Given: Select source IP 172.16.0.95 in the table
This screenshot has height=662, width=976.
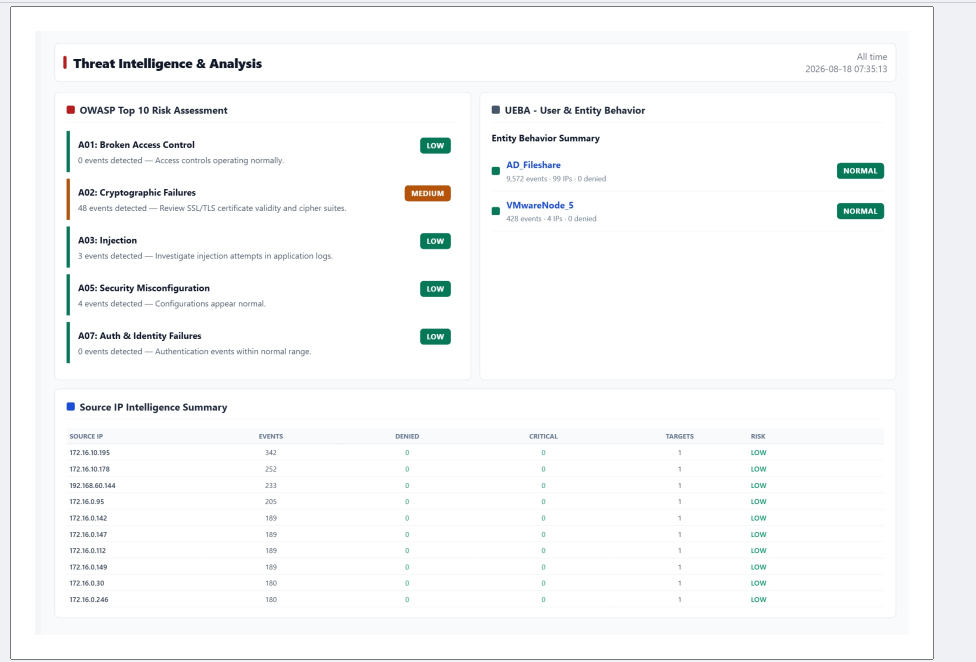Looking at the screenshot, I should point(87,501).
